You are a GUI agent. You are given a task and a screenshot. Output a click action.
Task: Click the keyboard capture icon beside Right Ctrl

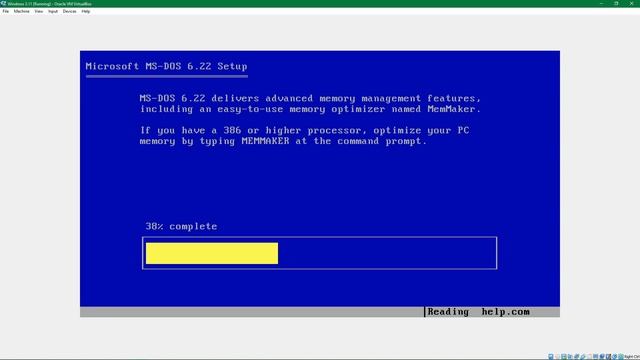tap(620, 357)
